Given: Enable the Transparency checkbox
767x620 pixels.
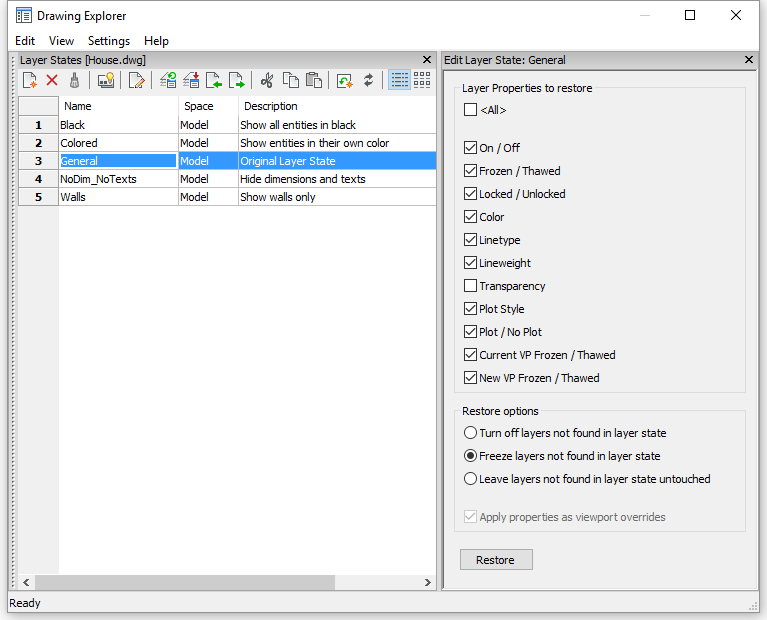Looking at the screenshot, I should point(471,286).
